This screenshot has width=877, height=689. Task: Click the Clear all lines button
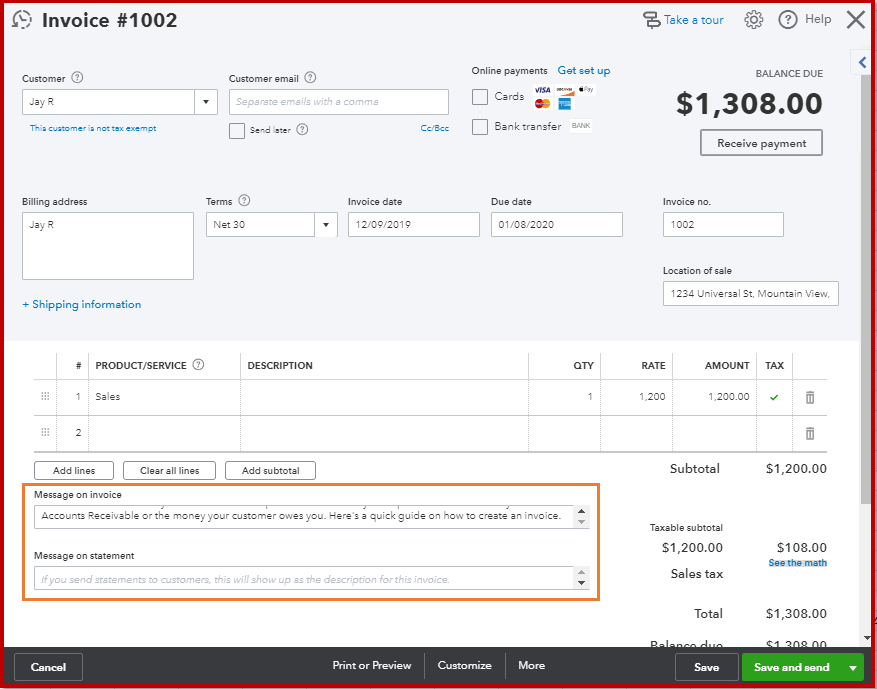coord(169,470)
